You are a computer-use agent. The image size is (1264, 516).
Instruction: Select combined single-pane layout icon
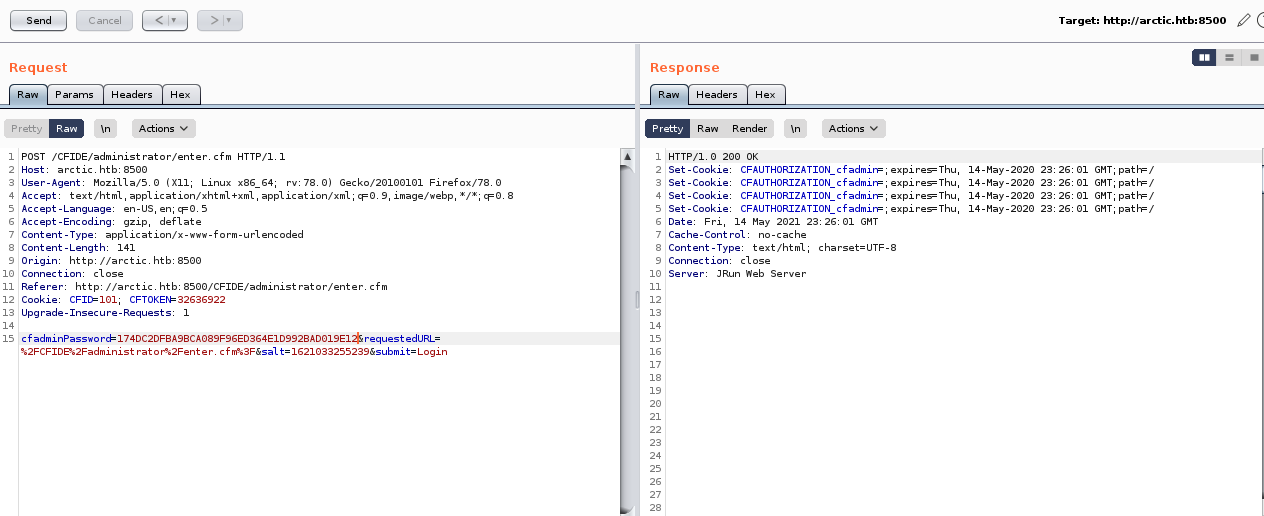(x=1253, y=57)
